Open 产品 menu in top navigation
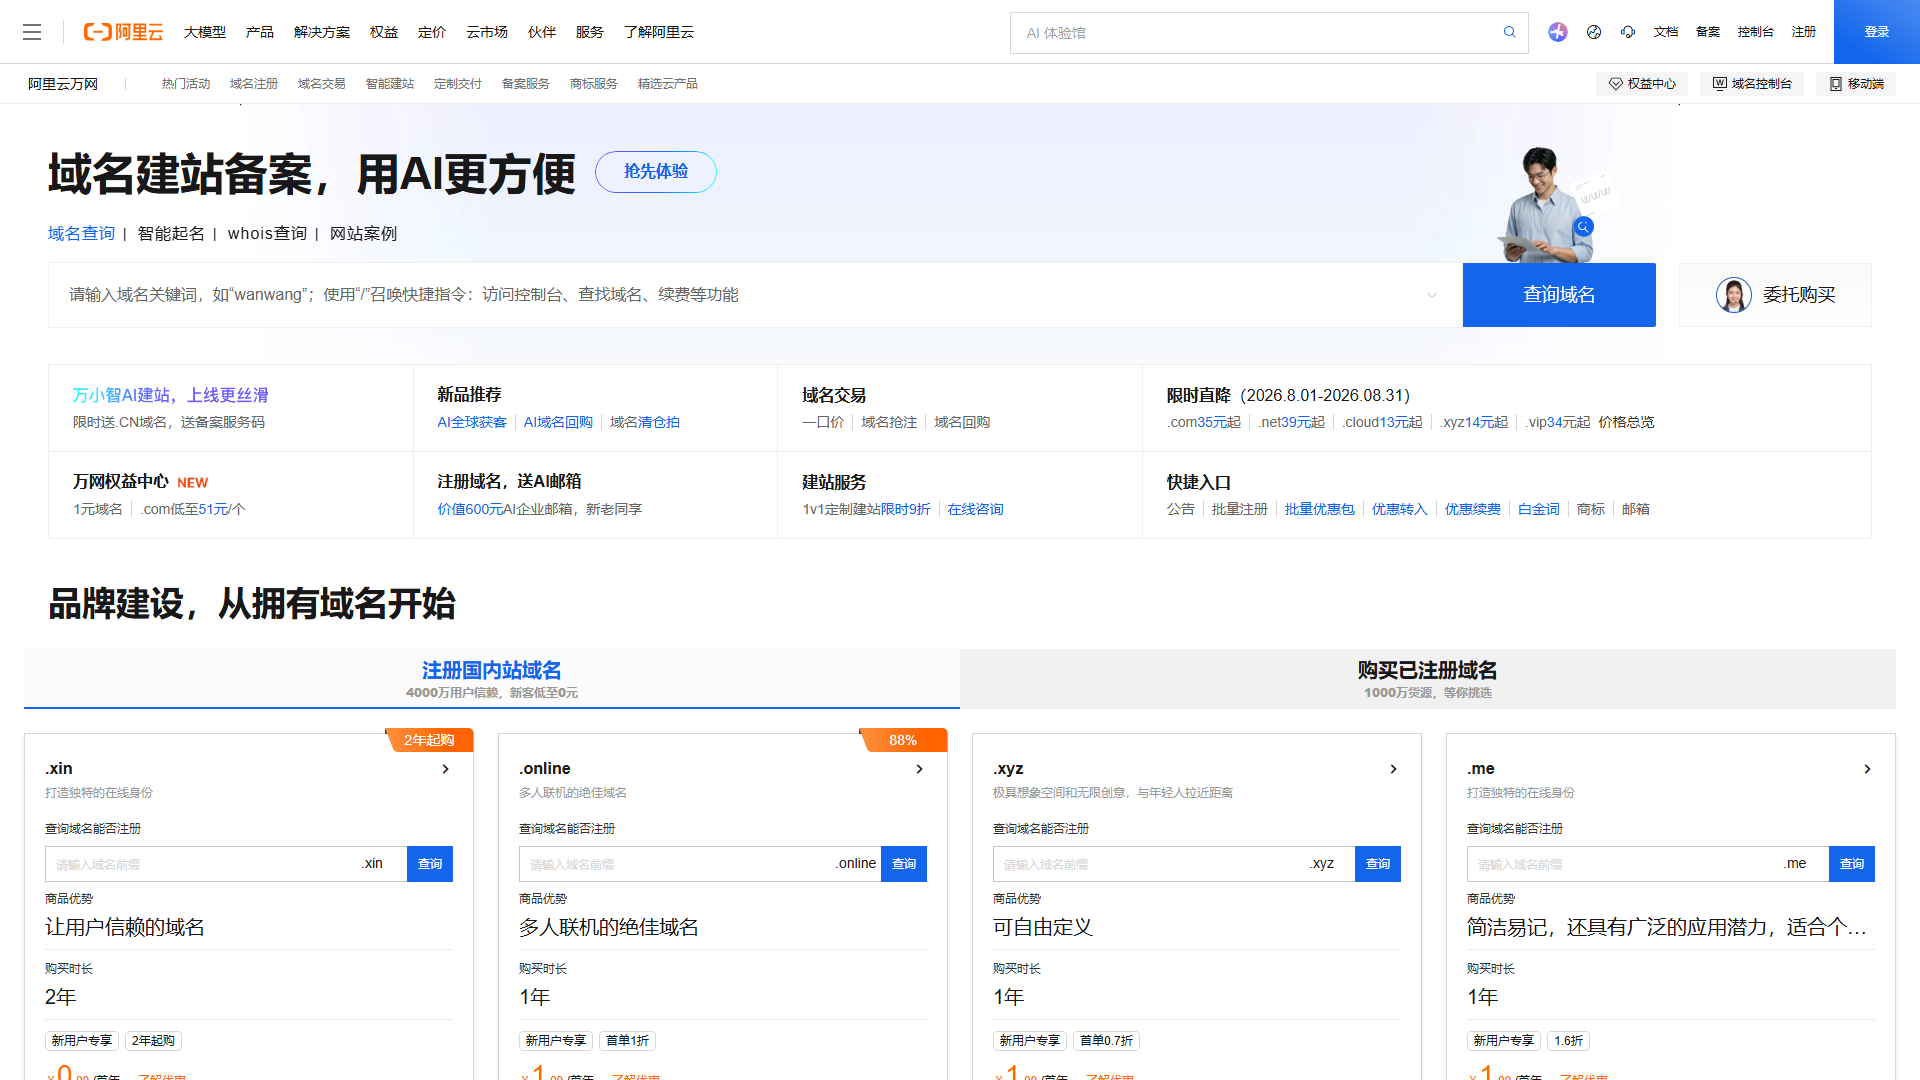The height and width of the screenshot is (1080, 1920). pos(260,32)
